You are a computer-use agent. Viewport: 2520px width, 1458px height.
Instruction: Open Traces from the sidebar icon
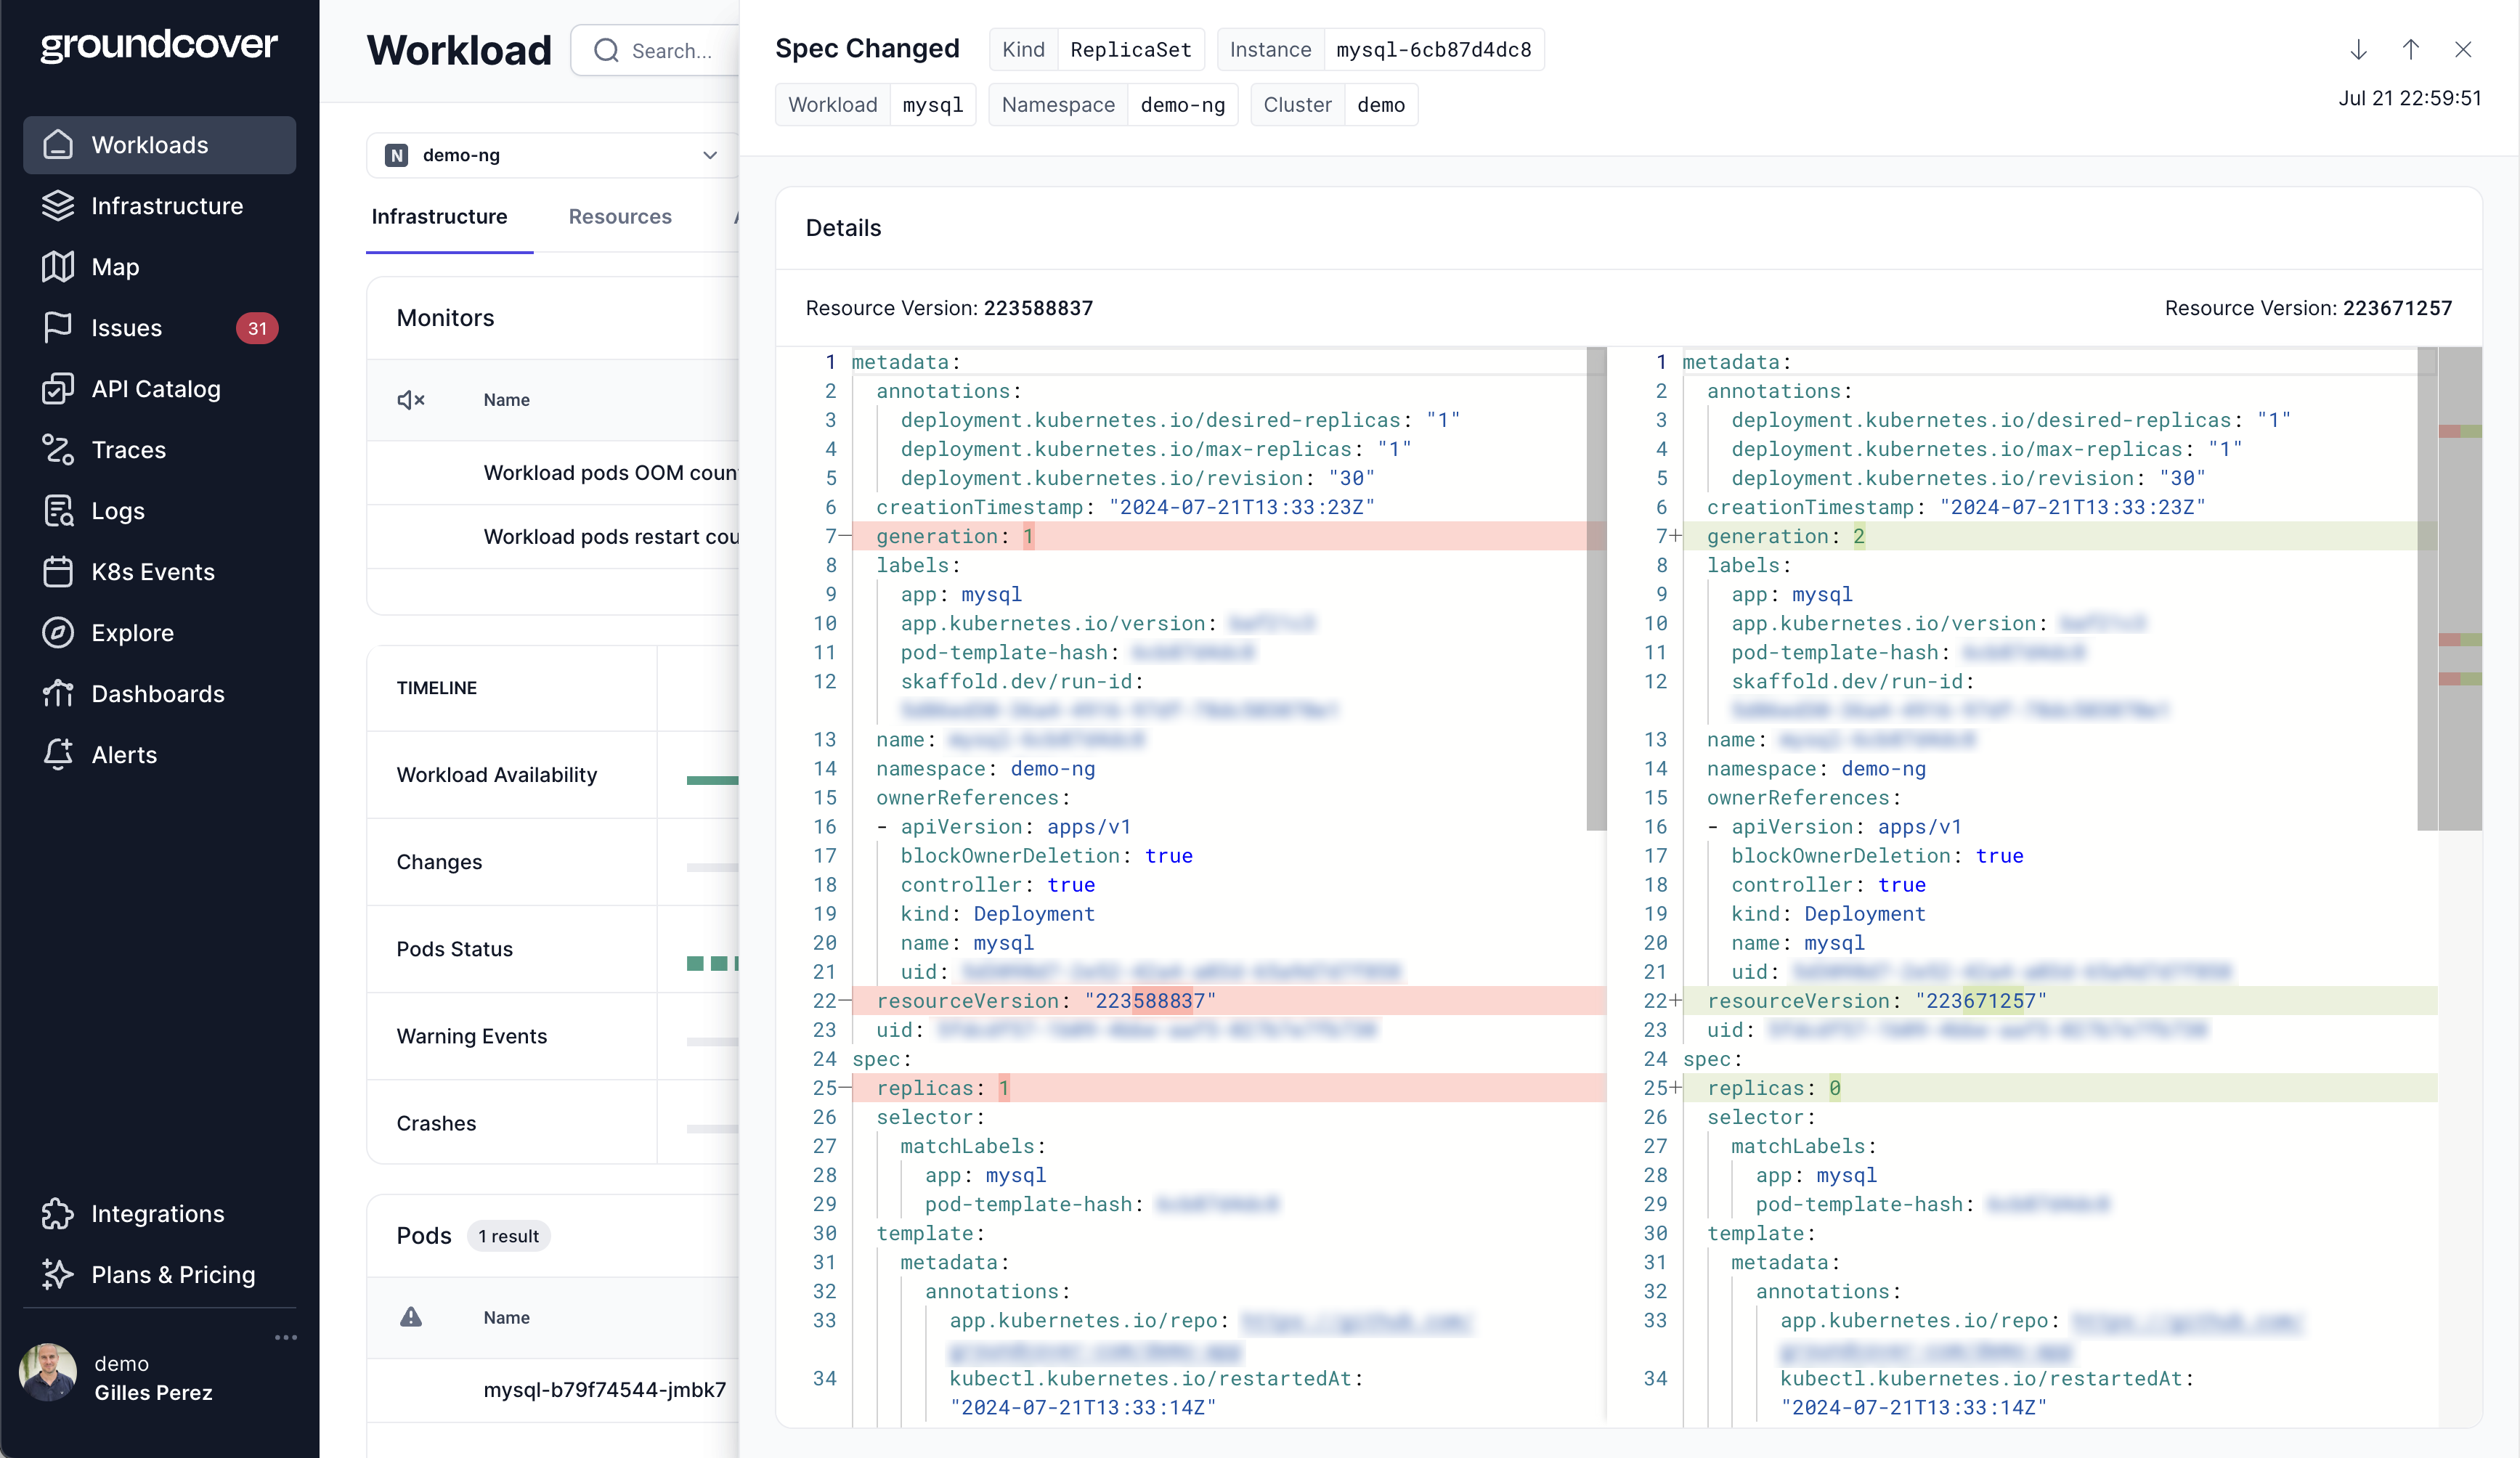coord(58,450)
